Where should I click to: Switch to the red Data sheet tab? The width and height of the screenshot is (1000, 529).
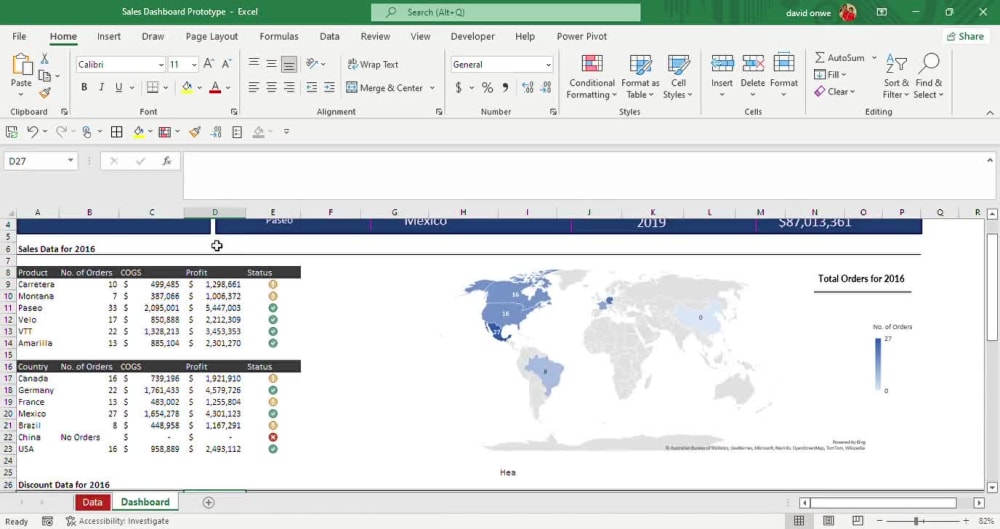pyautogui.click(x=92, y=502)
